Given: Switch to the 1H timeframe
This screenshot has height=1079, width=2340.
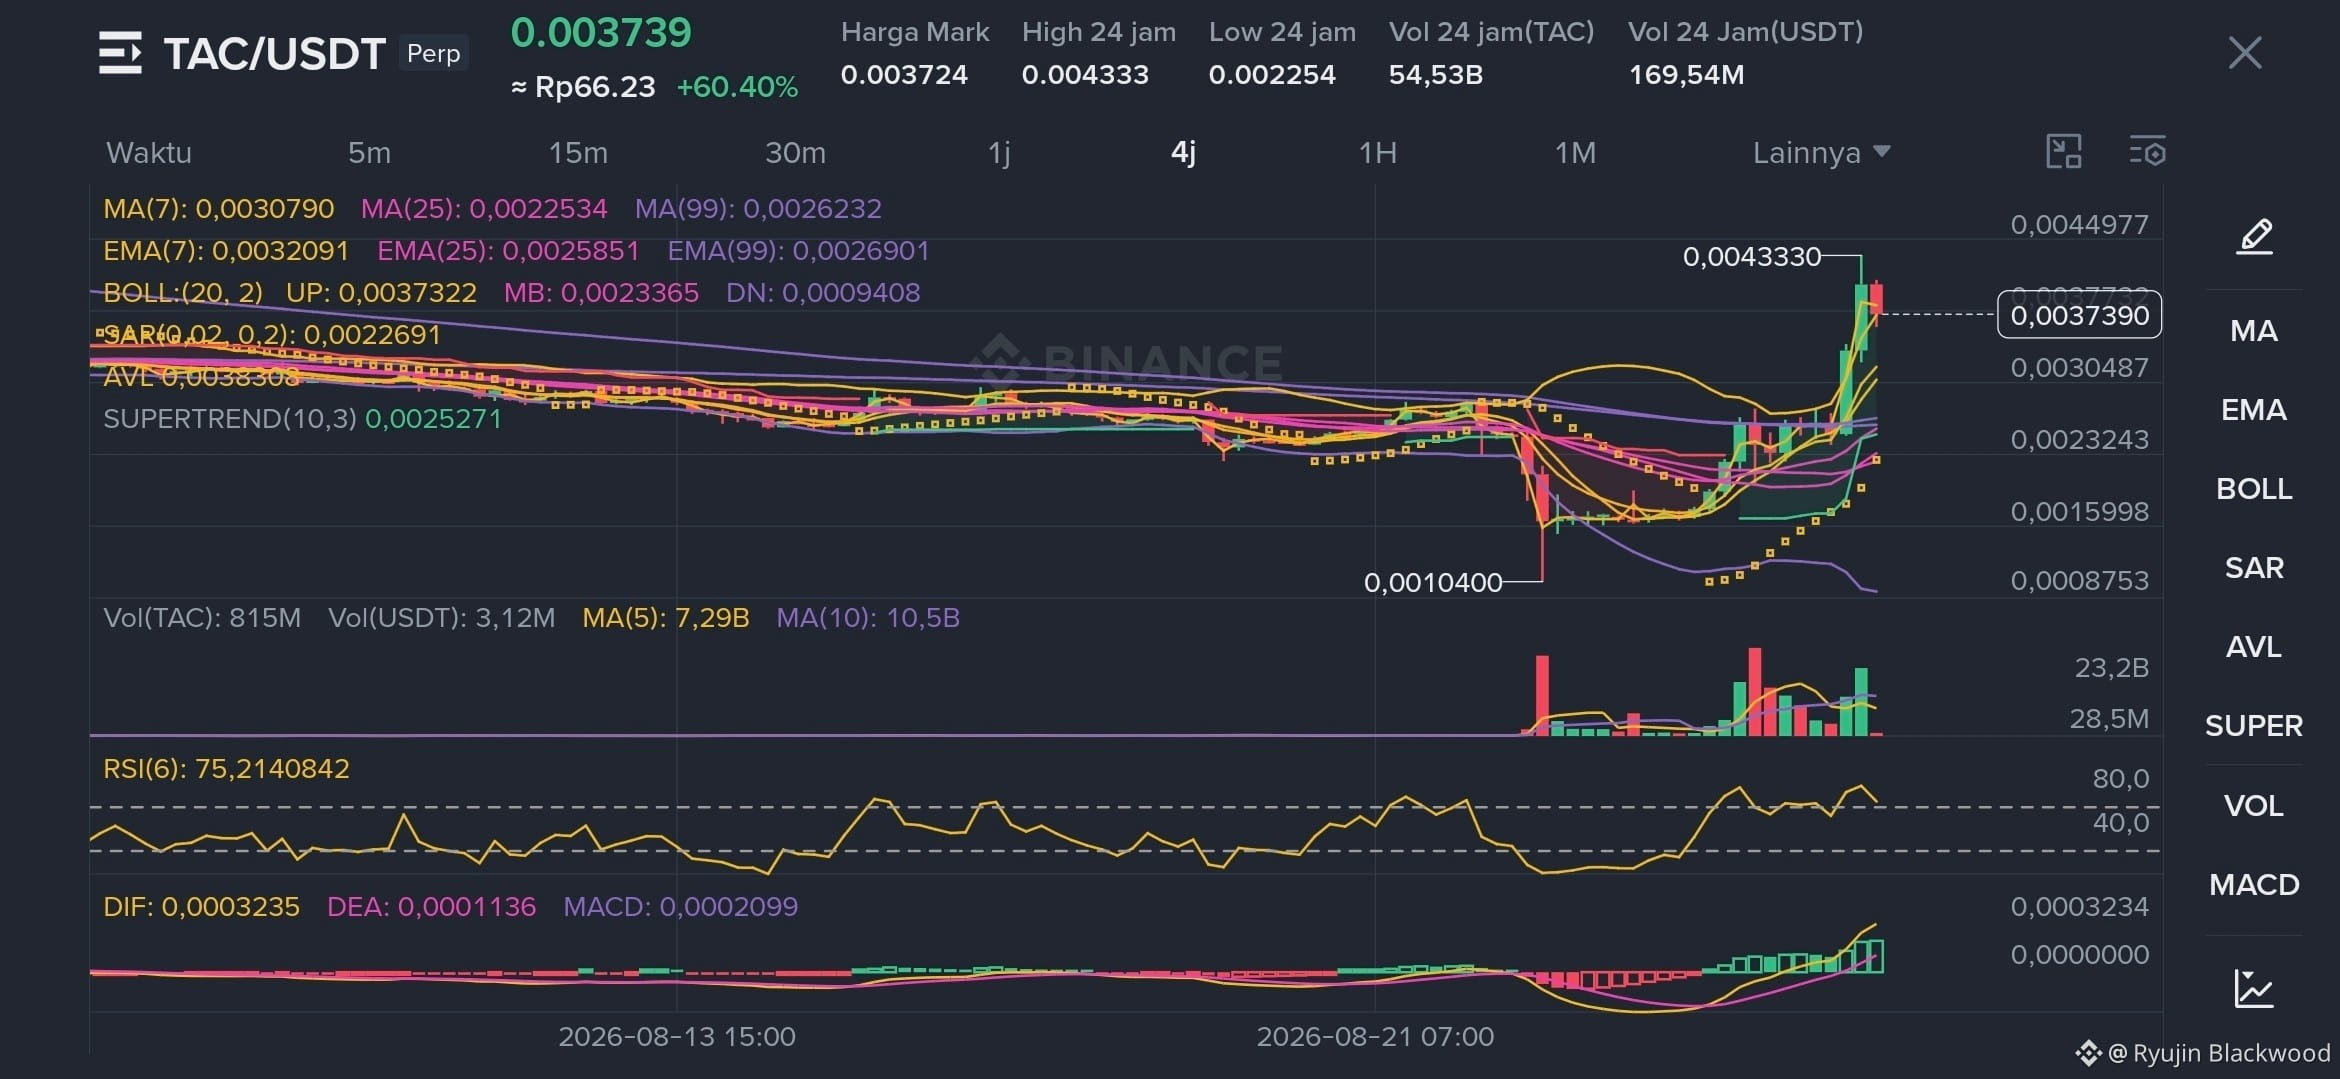Looking at the screenshot, I should pyautogui.click(x=1377, y=153).
